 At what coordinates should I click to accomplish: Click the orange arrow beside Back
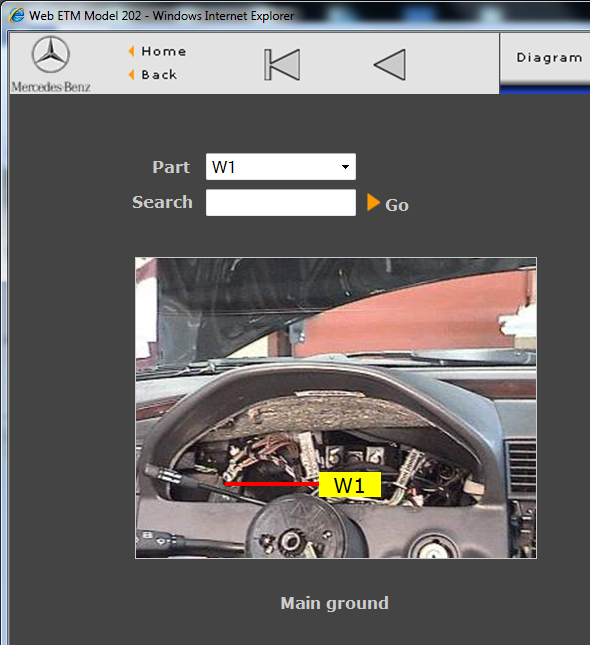132,74
